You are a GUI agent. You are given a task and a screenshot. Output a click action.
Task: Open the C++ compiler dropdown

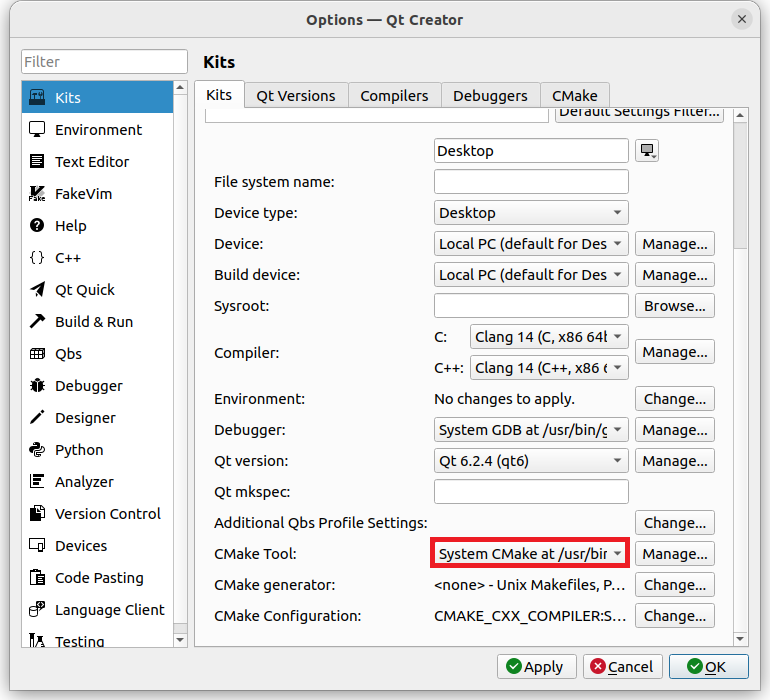[x=549, y=367]
